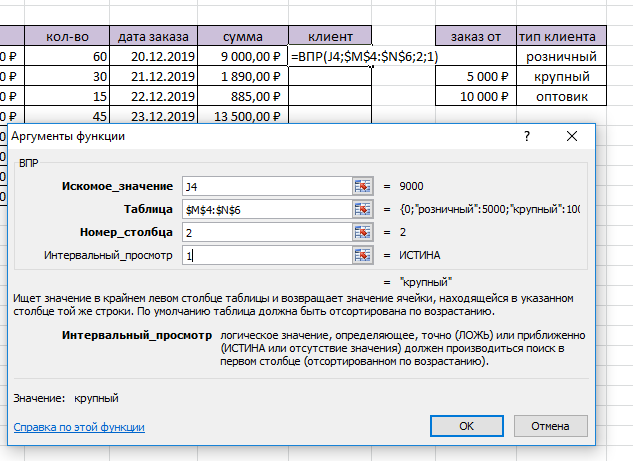Select the date cell 23.12.2019
This screenshot has width=633, height=461.
click(153, 115)
